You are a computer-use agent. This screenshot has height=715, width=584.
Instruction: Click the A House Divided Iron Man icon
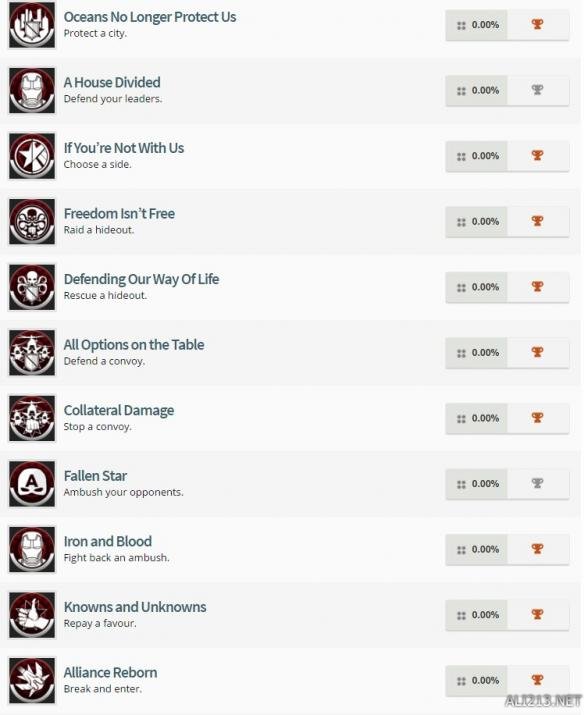(x=32, y=90)
